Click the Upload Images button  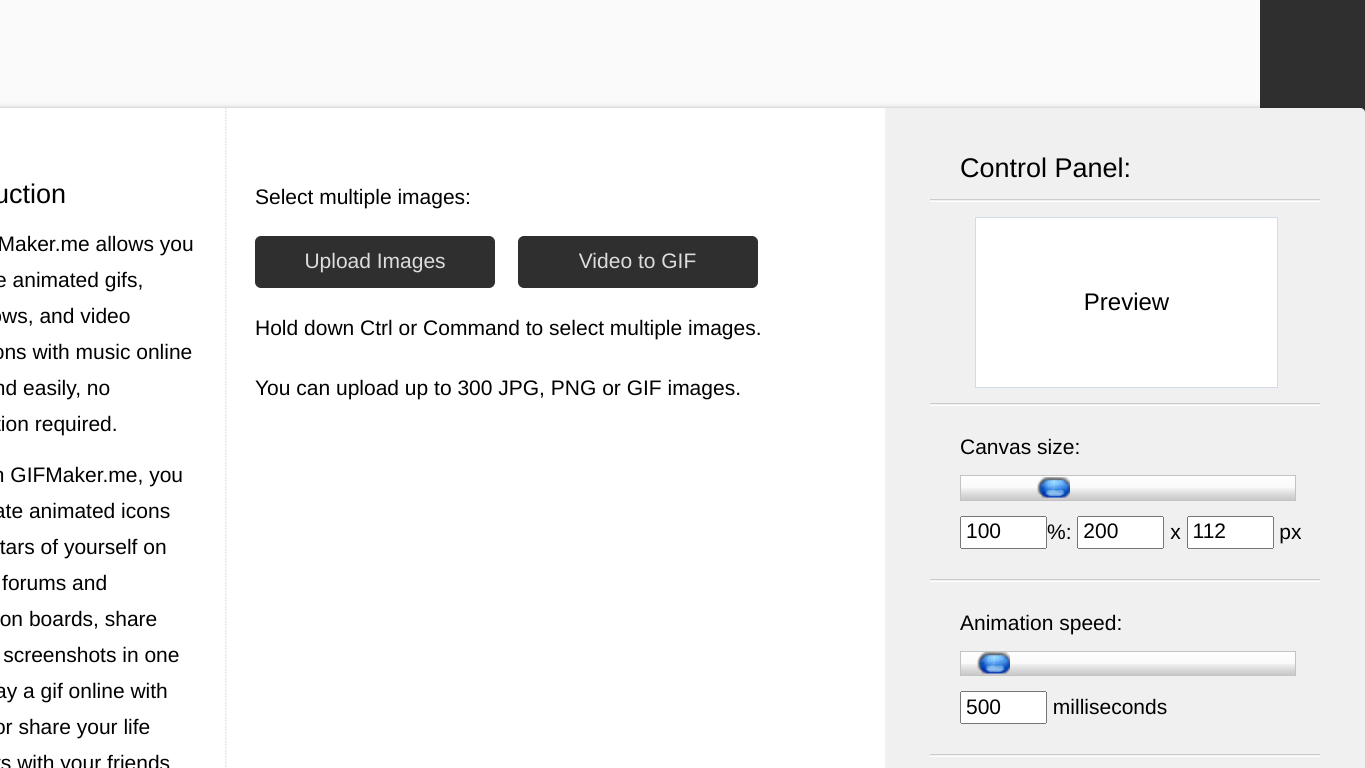click(375, 262)
